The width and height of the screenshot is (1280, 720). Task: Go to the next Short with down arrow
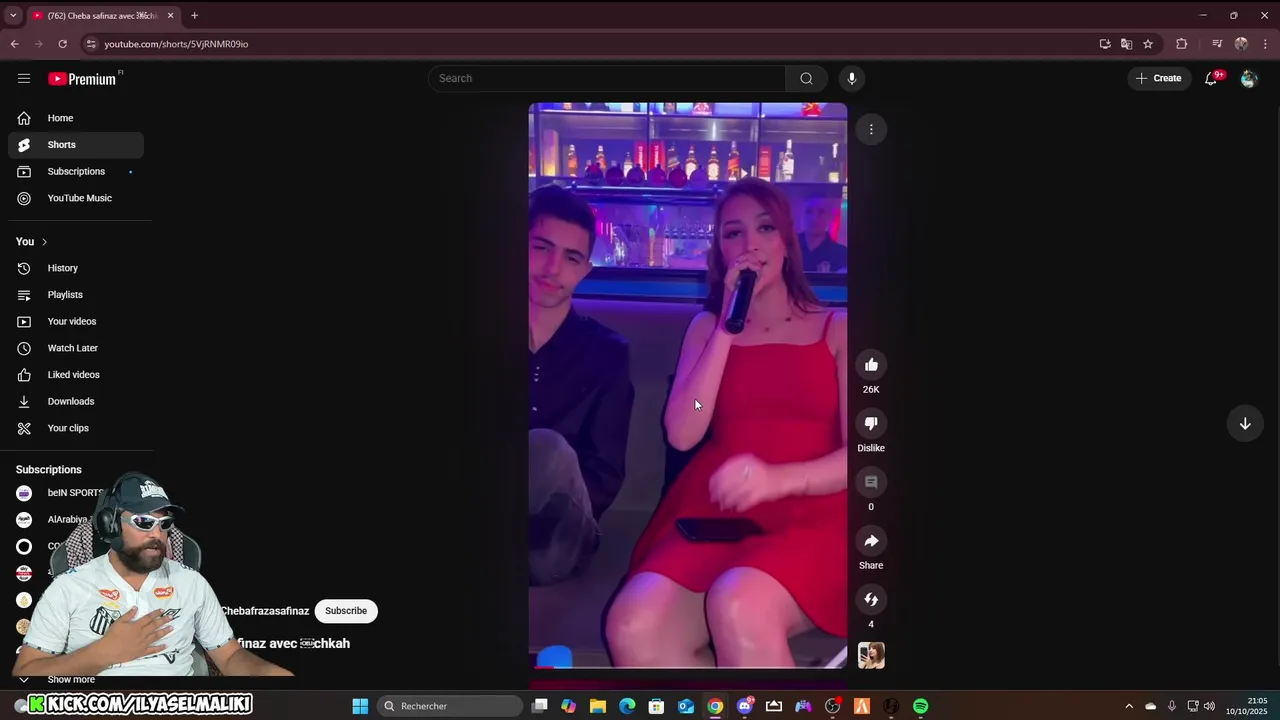[1245, 424]
